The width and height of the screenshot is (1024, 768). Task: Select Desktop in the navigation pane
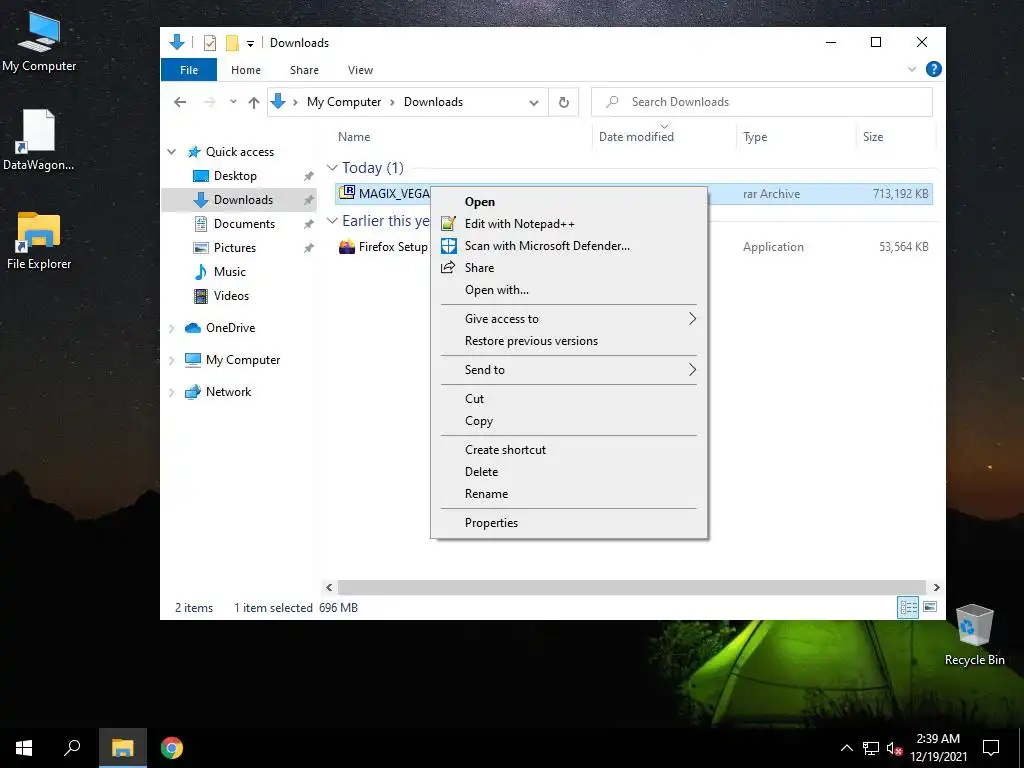[x=235, y=176]
